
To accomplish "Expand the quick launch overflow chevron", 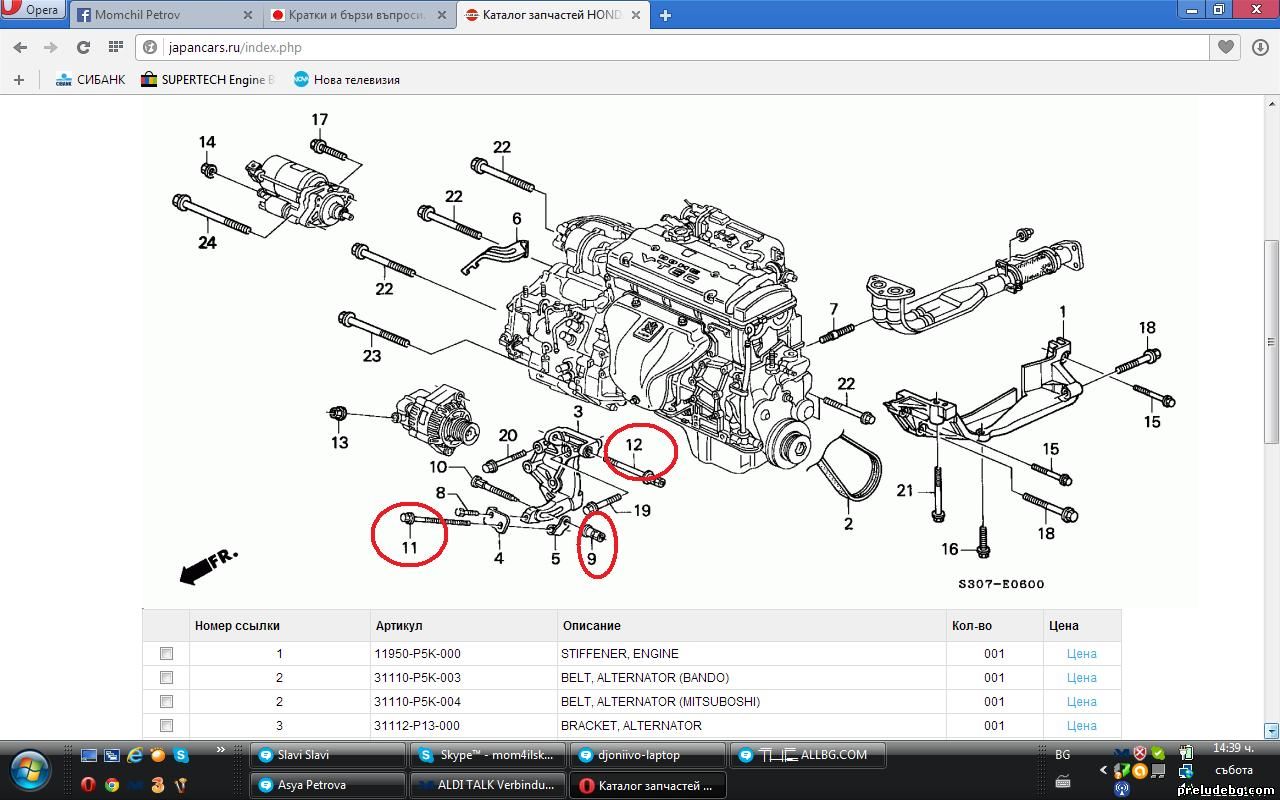I will tap(220, 750).
